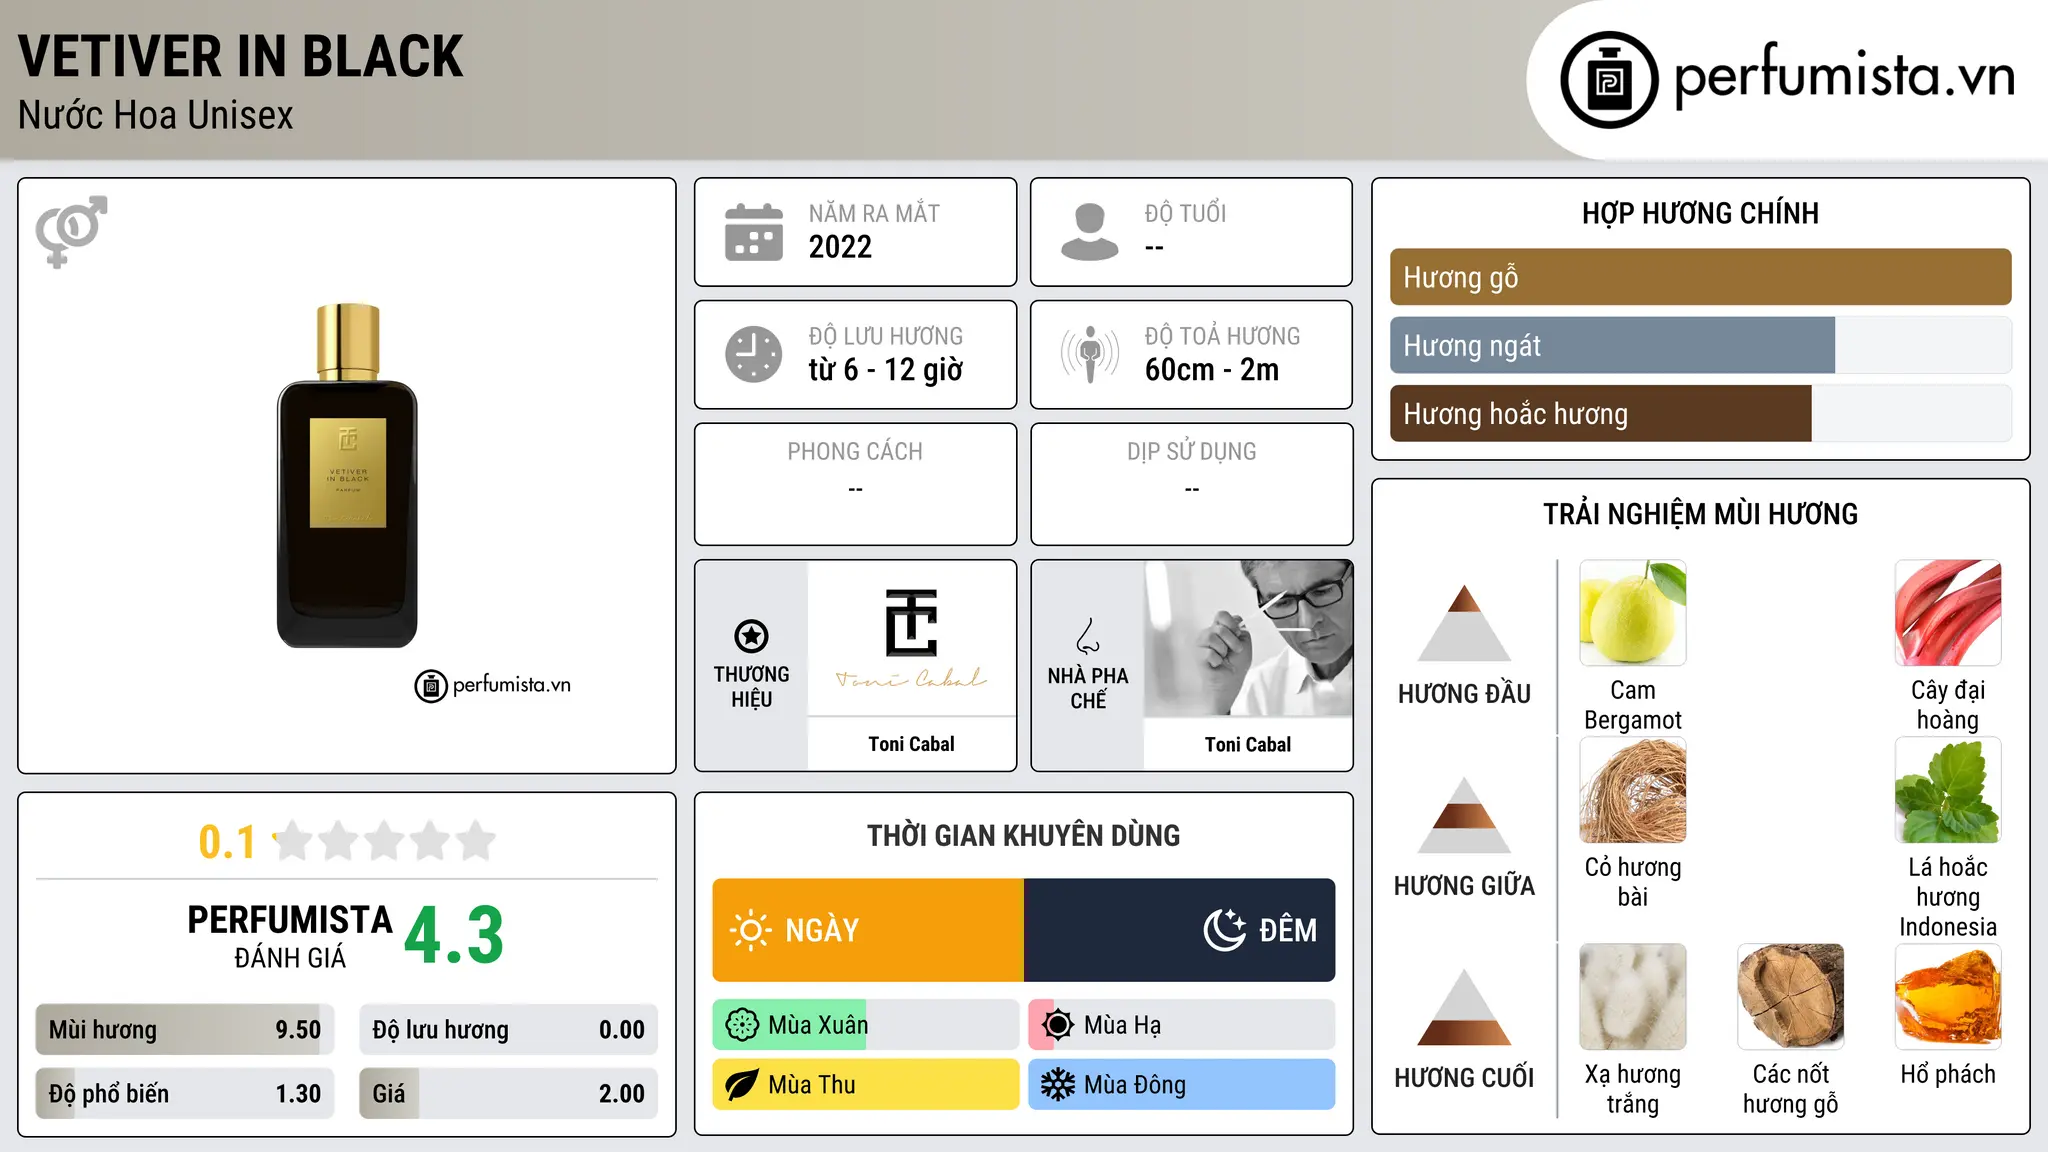Select the Lá hoắc hương Indonesia image
This screenshot has height=1152, width=2048.
tap(1948, 790)
